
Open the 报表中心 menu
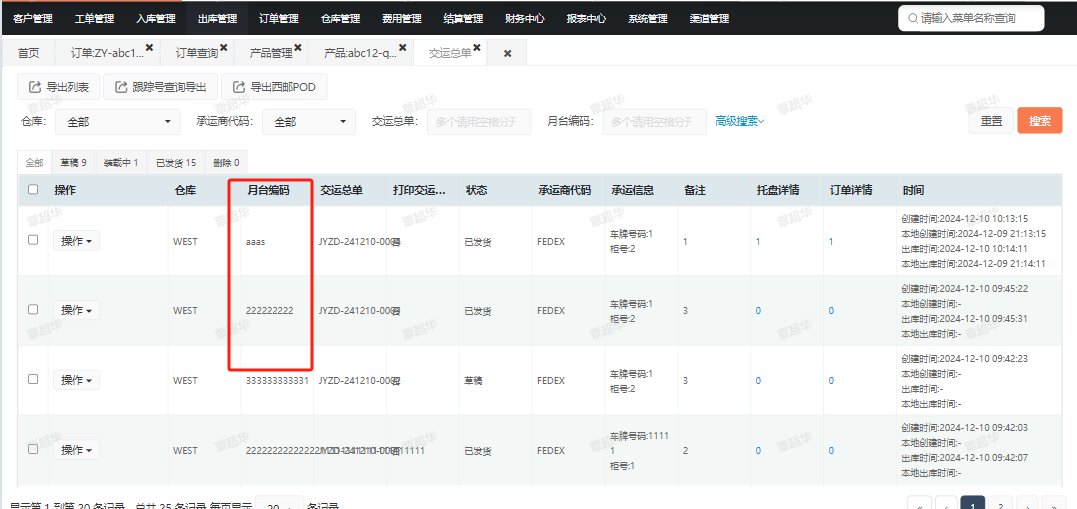[586, 19]
